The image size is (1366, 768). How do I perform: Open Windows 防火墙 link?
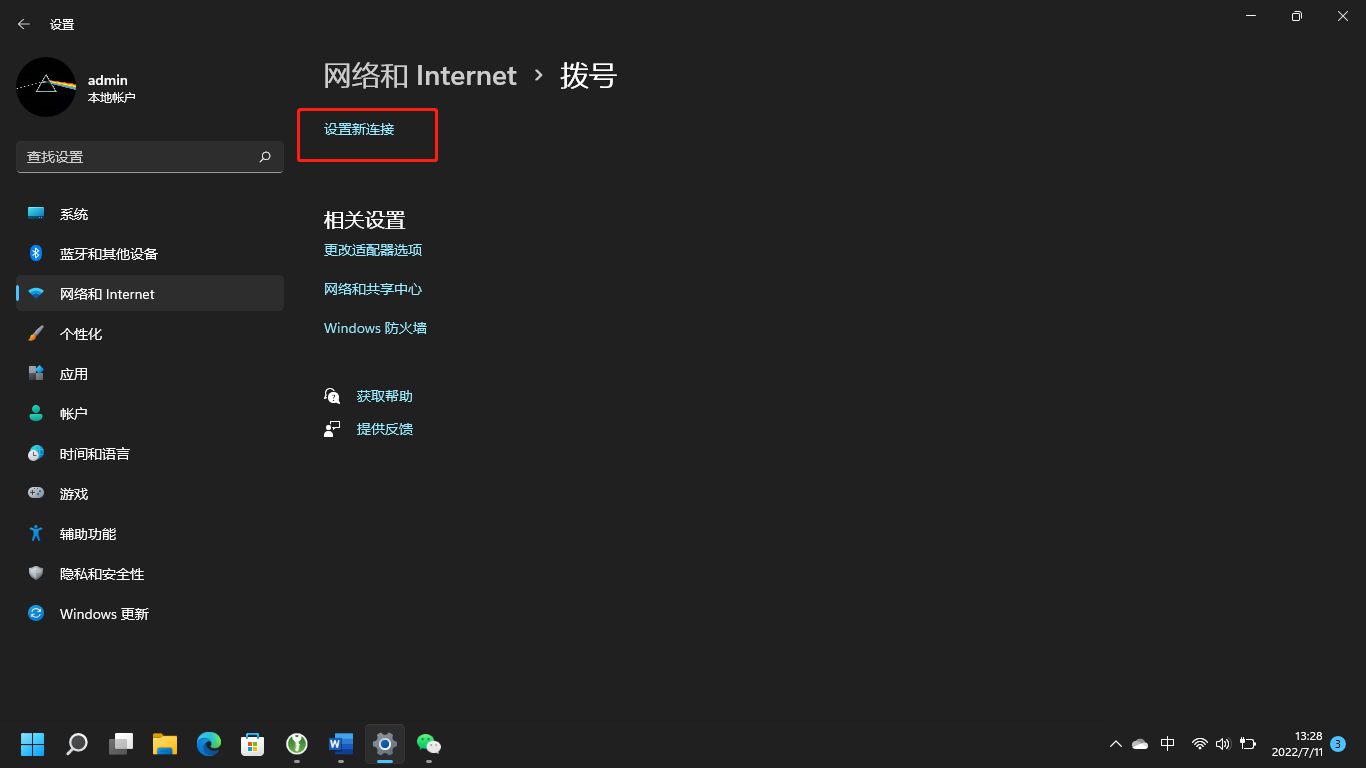pyautogui.click(x=375, y=328)
